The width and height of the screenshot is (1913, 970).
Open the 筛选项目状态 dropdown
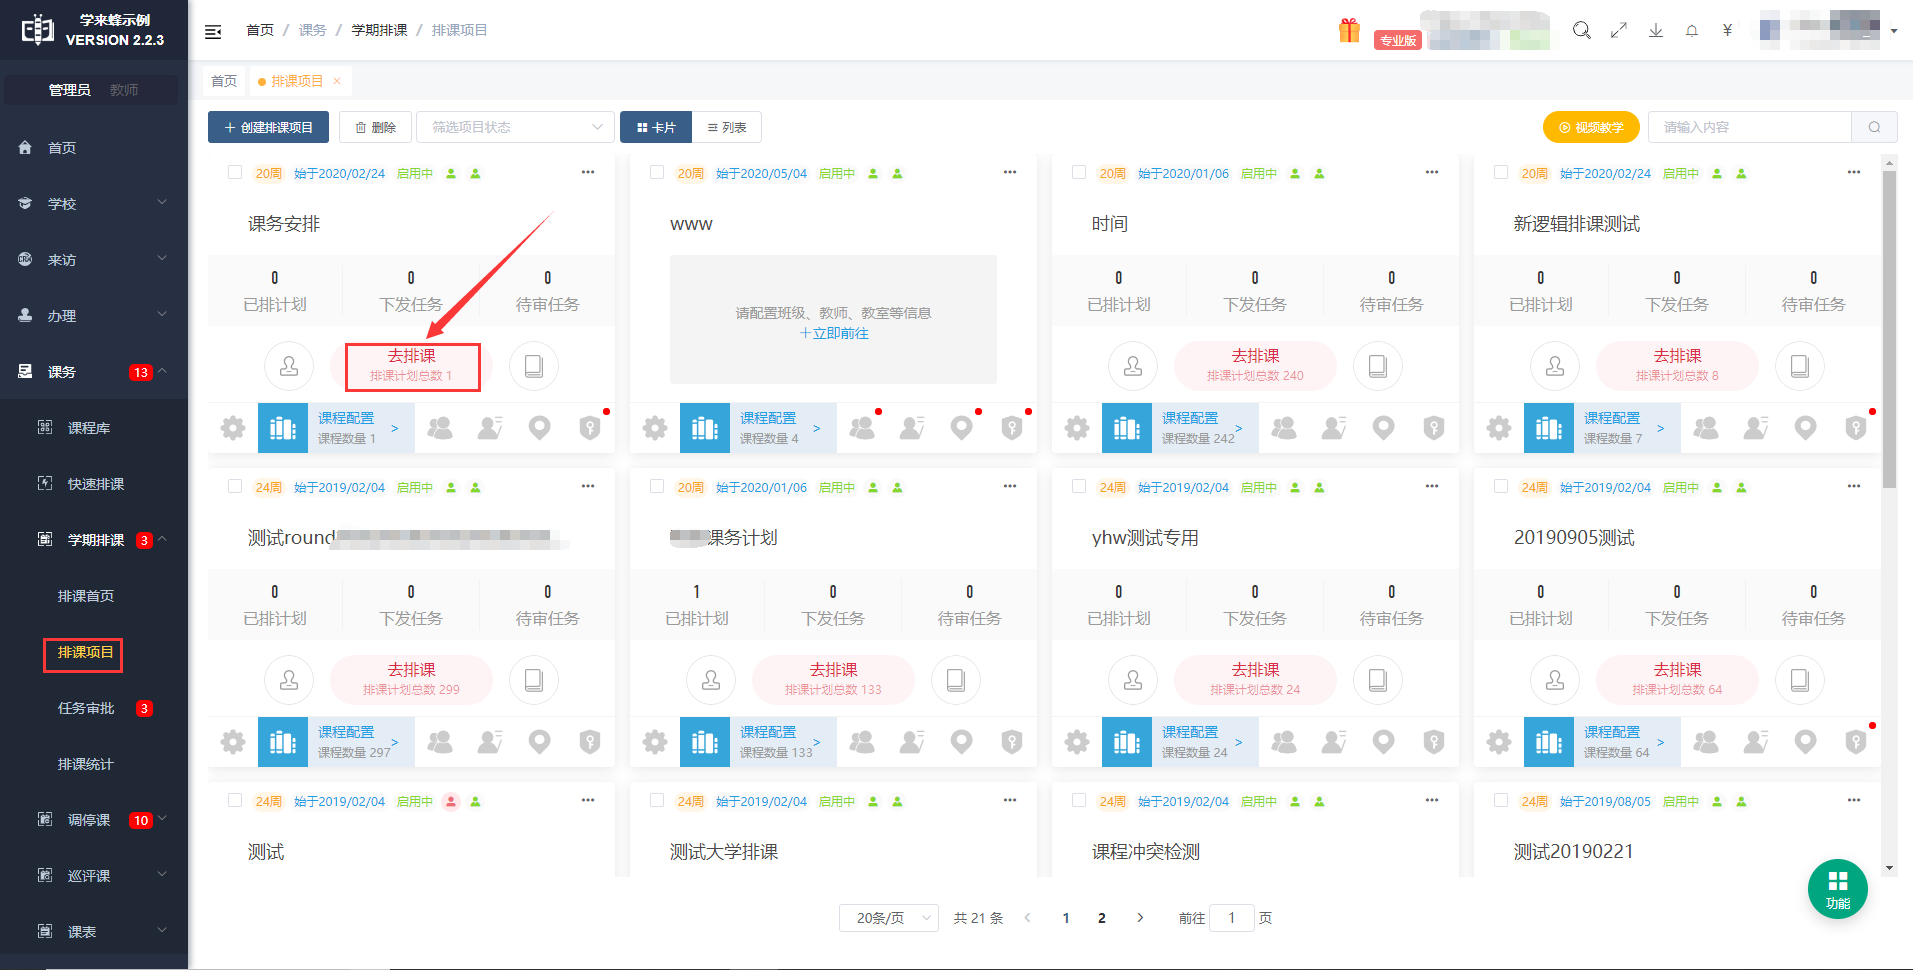click(x=515, y=128)
